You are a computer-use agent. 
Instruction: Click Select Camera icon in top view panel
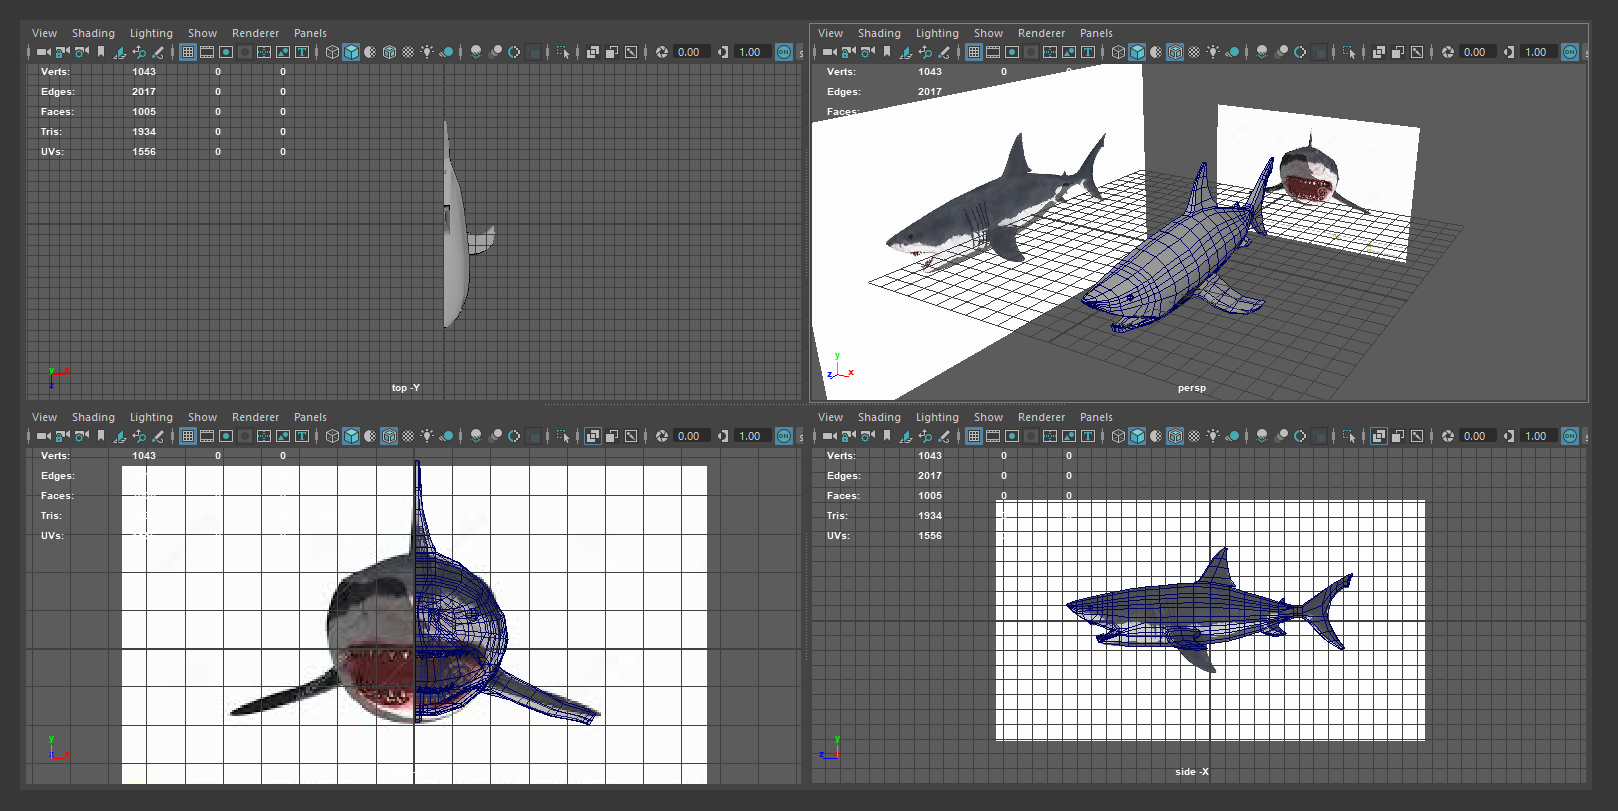[43, 52]
